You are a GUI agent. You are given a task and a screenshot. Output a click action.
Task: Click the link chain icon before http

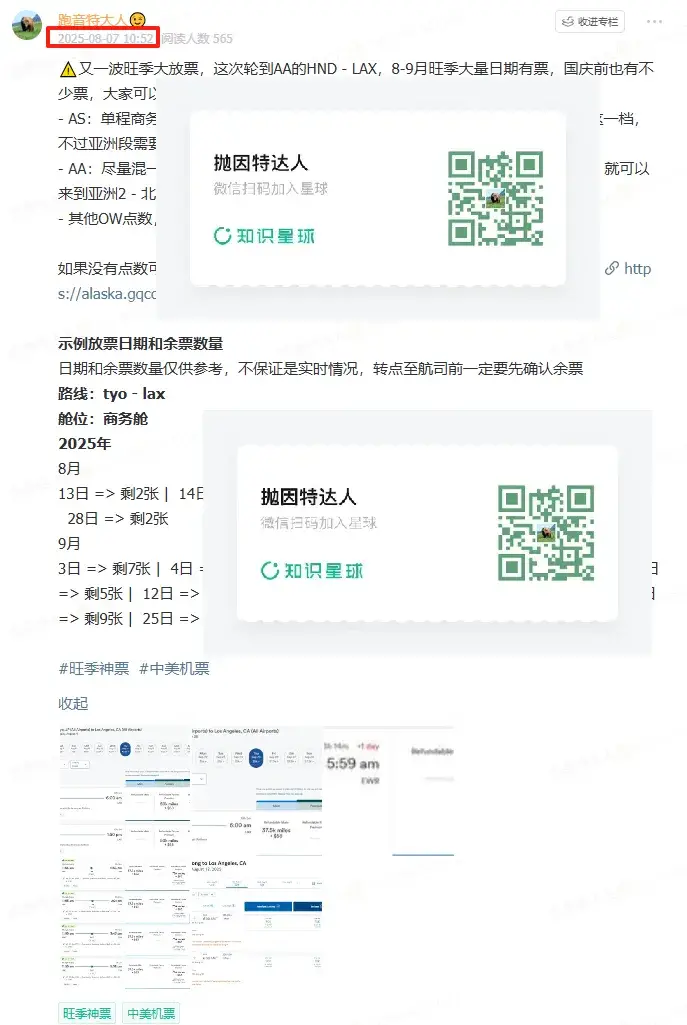pyautogui.click(x=612, y=268)
